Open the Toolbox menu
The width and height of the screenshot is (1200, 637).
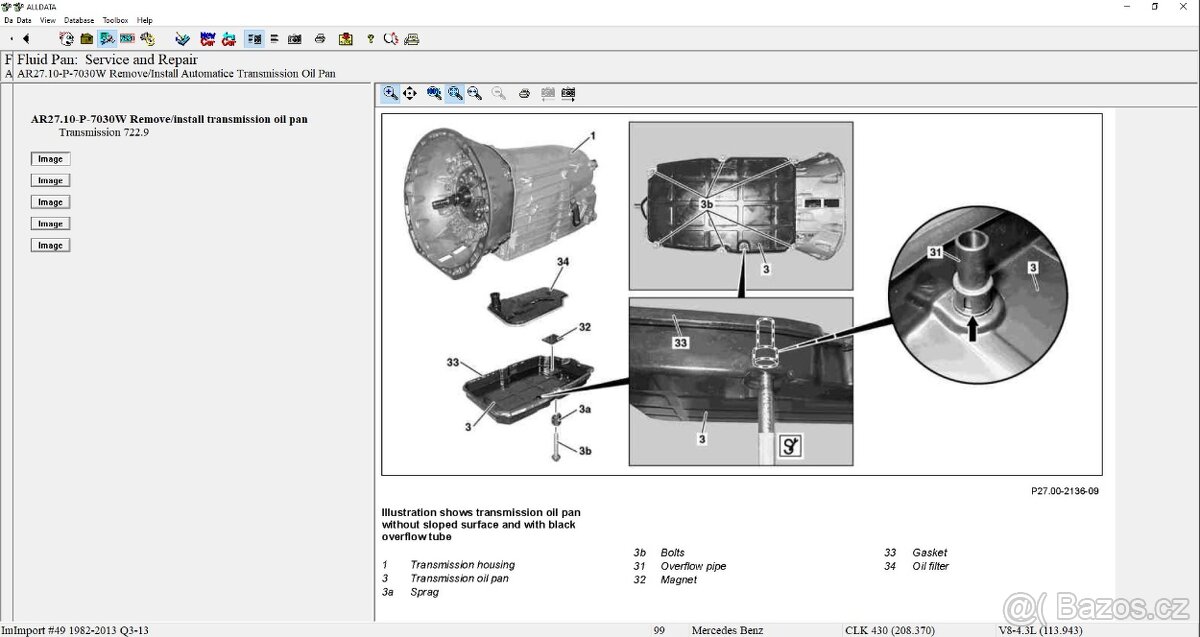(115, 20)
